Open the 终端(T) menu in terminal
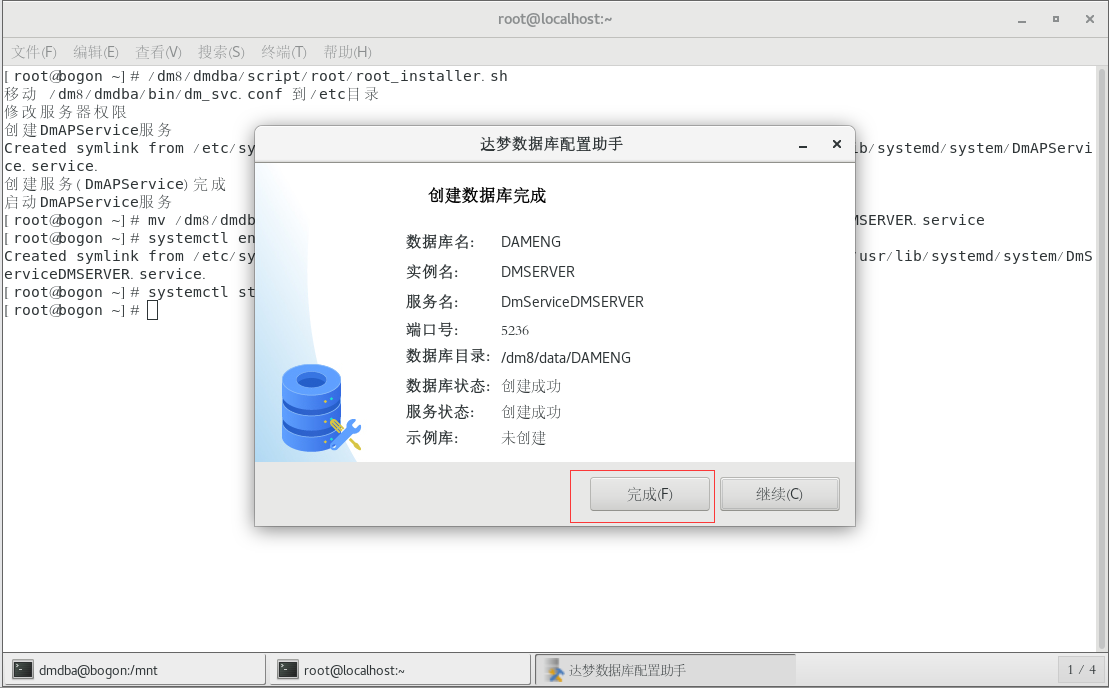This screenshot has width=1109, height=688. coord(284,52)
